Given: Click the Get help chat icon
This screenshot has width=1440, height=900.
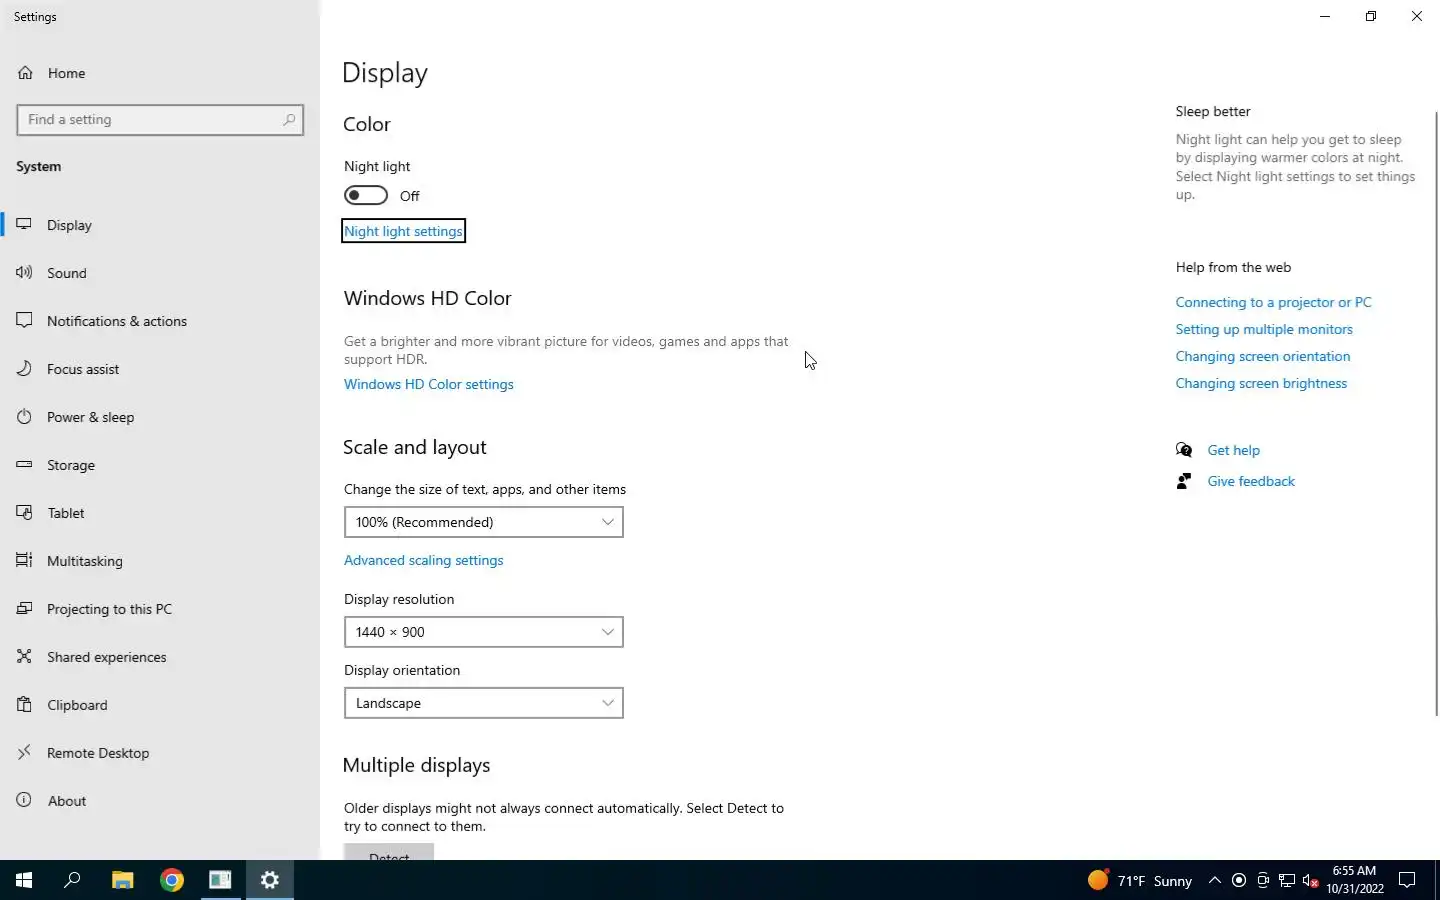Looking at the screenshot, I should [1184, 450].
